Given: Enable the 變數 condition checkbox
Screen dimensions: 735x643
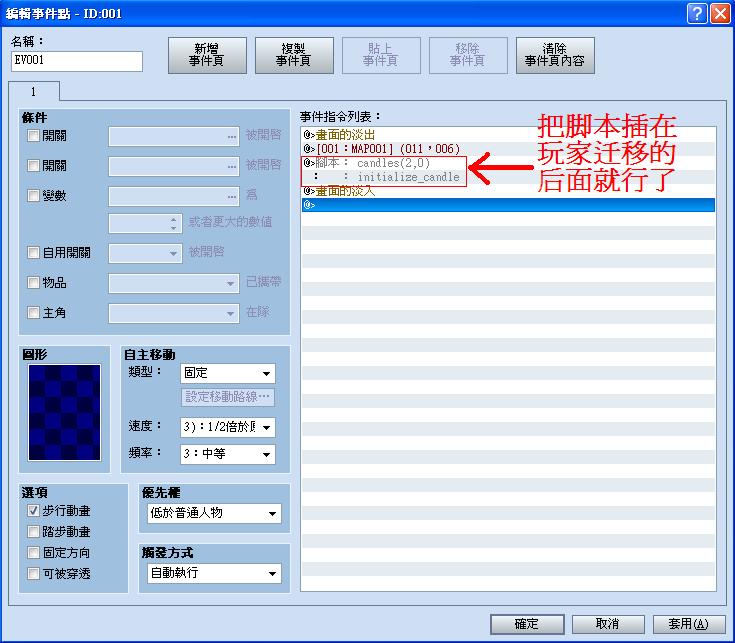Looking at the screenshot, I should tap(33, 195).
